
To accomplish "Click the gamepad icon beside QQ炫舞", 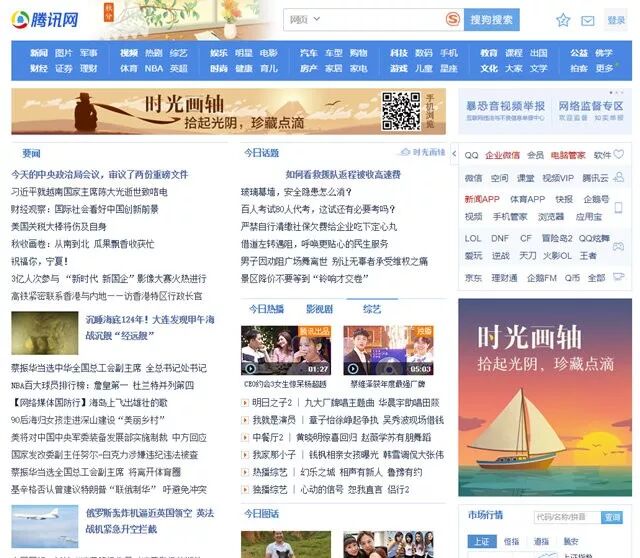I will 618,246.
